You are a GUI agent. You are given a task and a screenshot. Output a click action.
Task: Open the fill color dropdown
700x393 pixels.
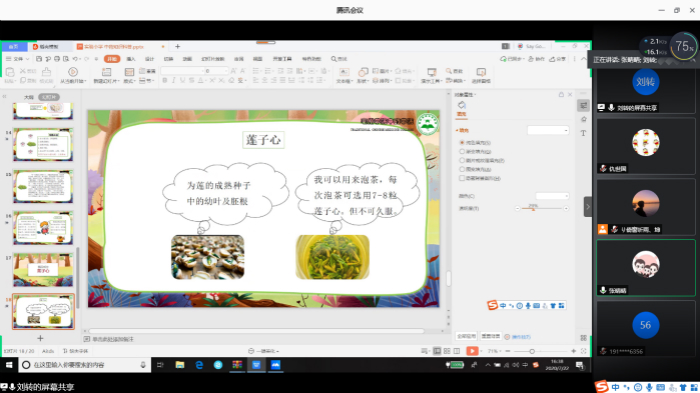(552, 196)
